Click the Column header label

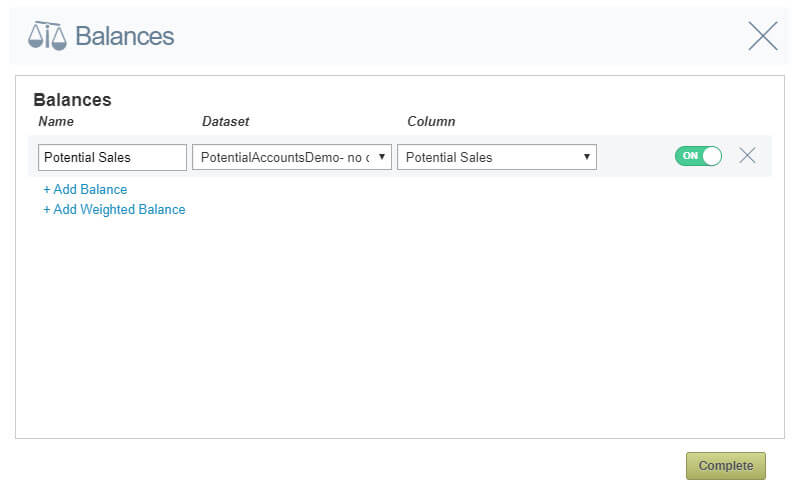click(431, 122)
